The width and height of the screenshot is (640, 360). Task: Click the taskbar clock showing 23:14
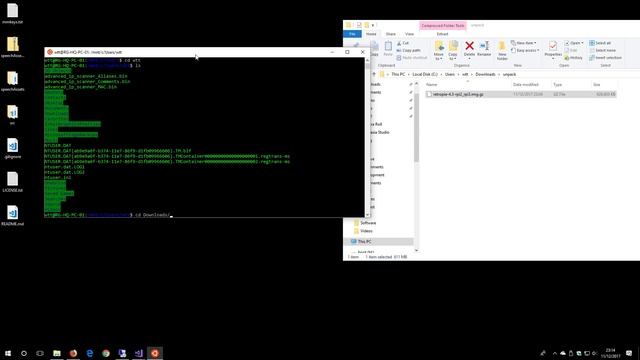[611, 353]
